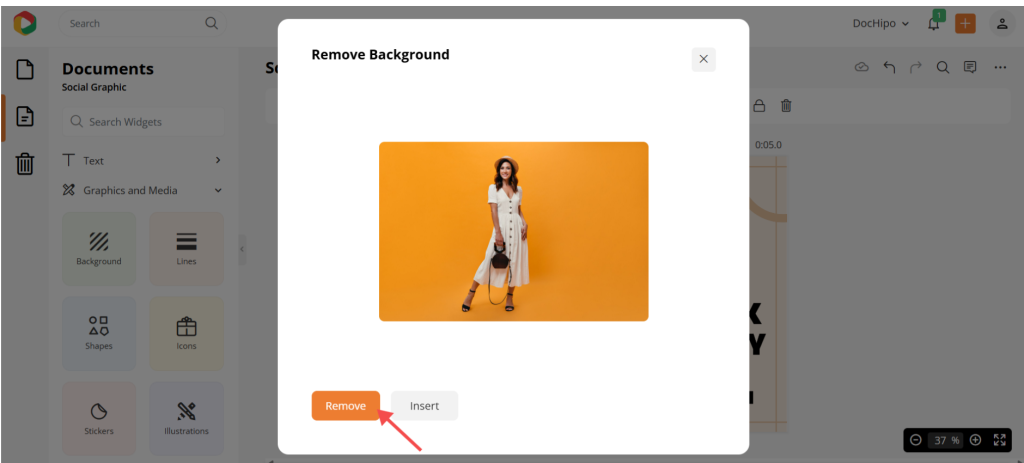Click the Social Graphic label
The image size is (1024, 463).
[x=94, y=88]
